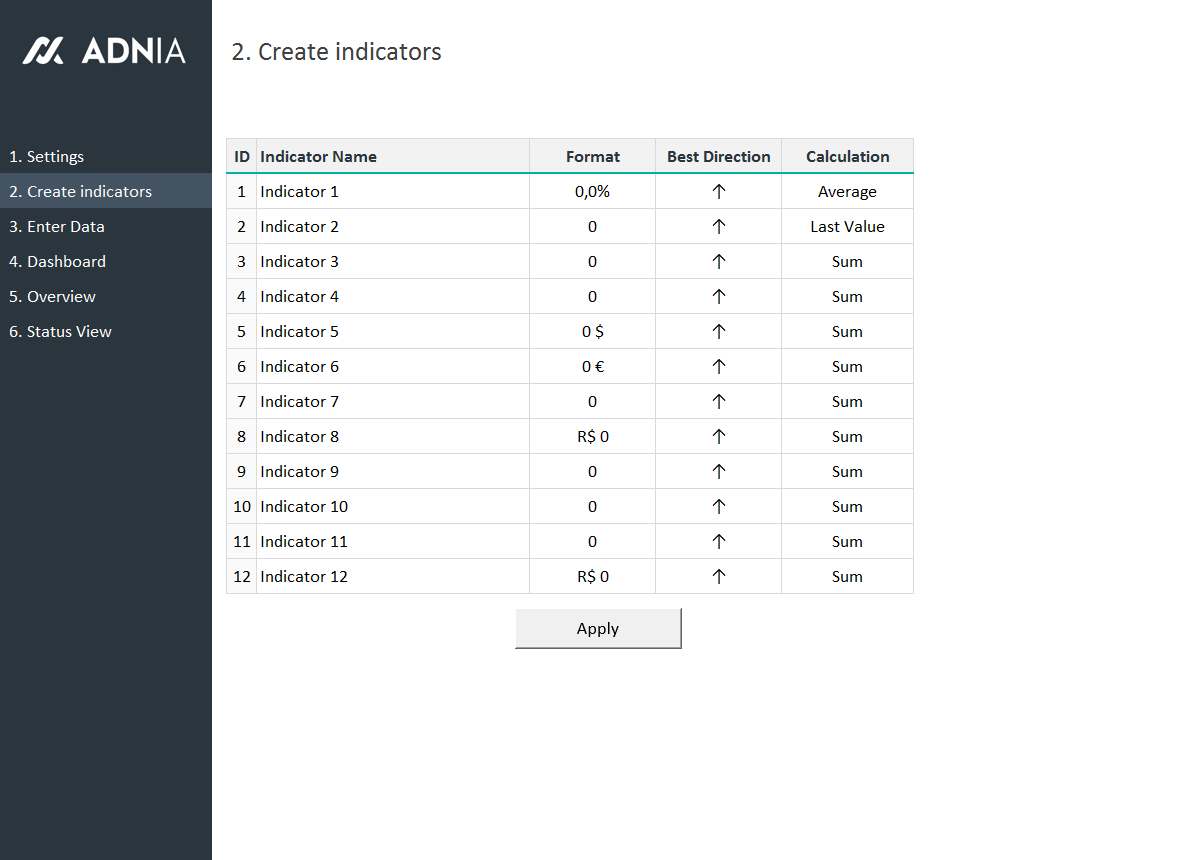The width and height of the screenshot is (1199, 860).
Task: Click the up arrow for Indicator 7
Action: [x=718, y=402]
